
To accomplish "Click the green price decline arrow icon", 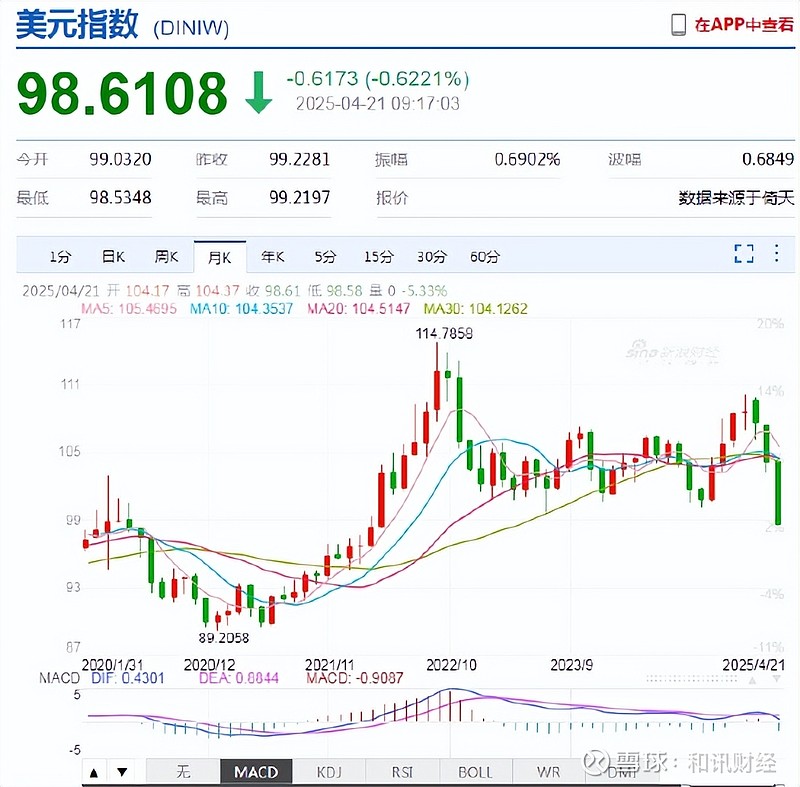I will pos(260,90).
